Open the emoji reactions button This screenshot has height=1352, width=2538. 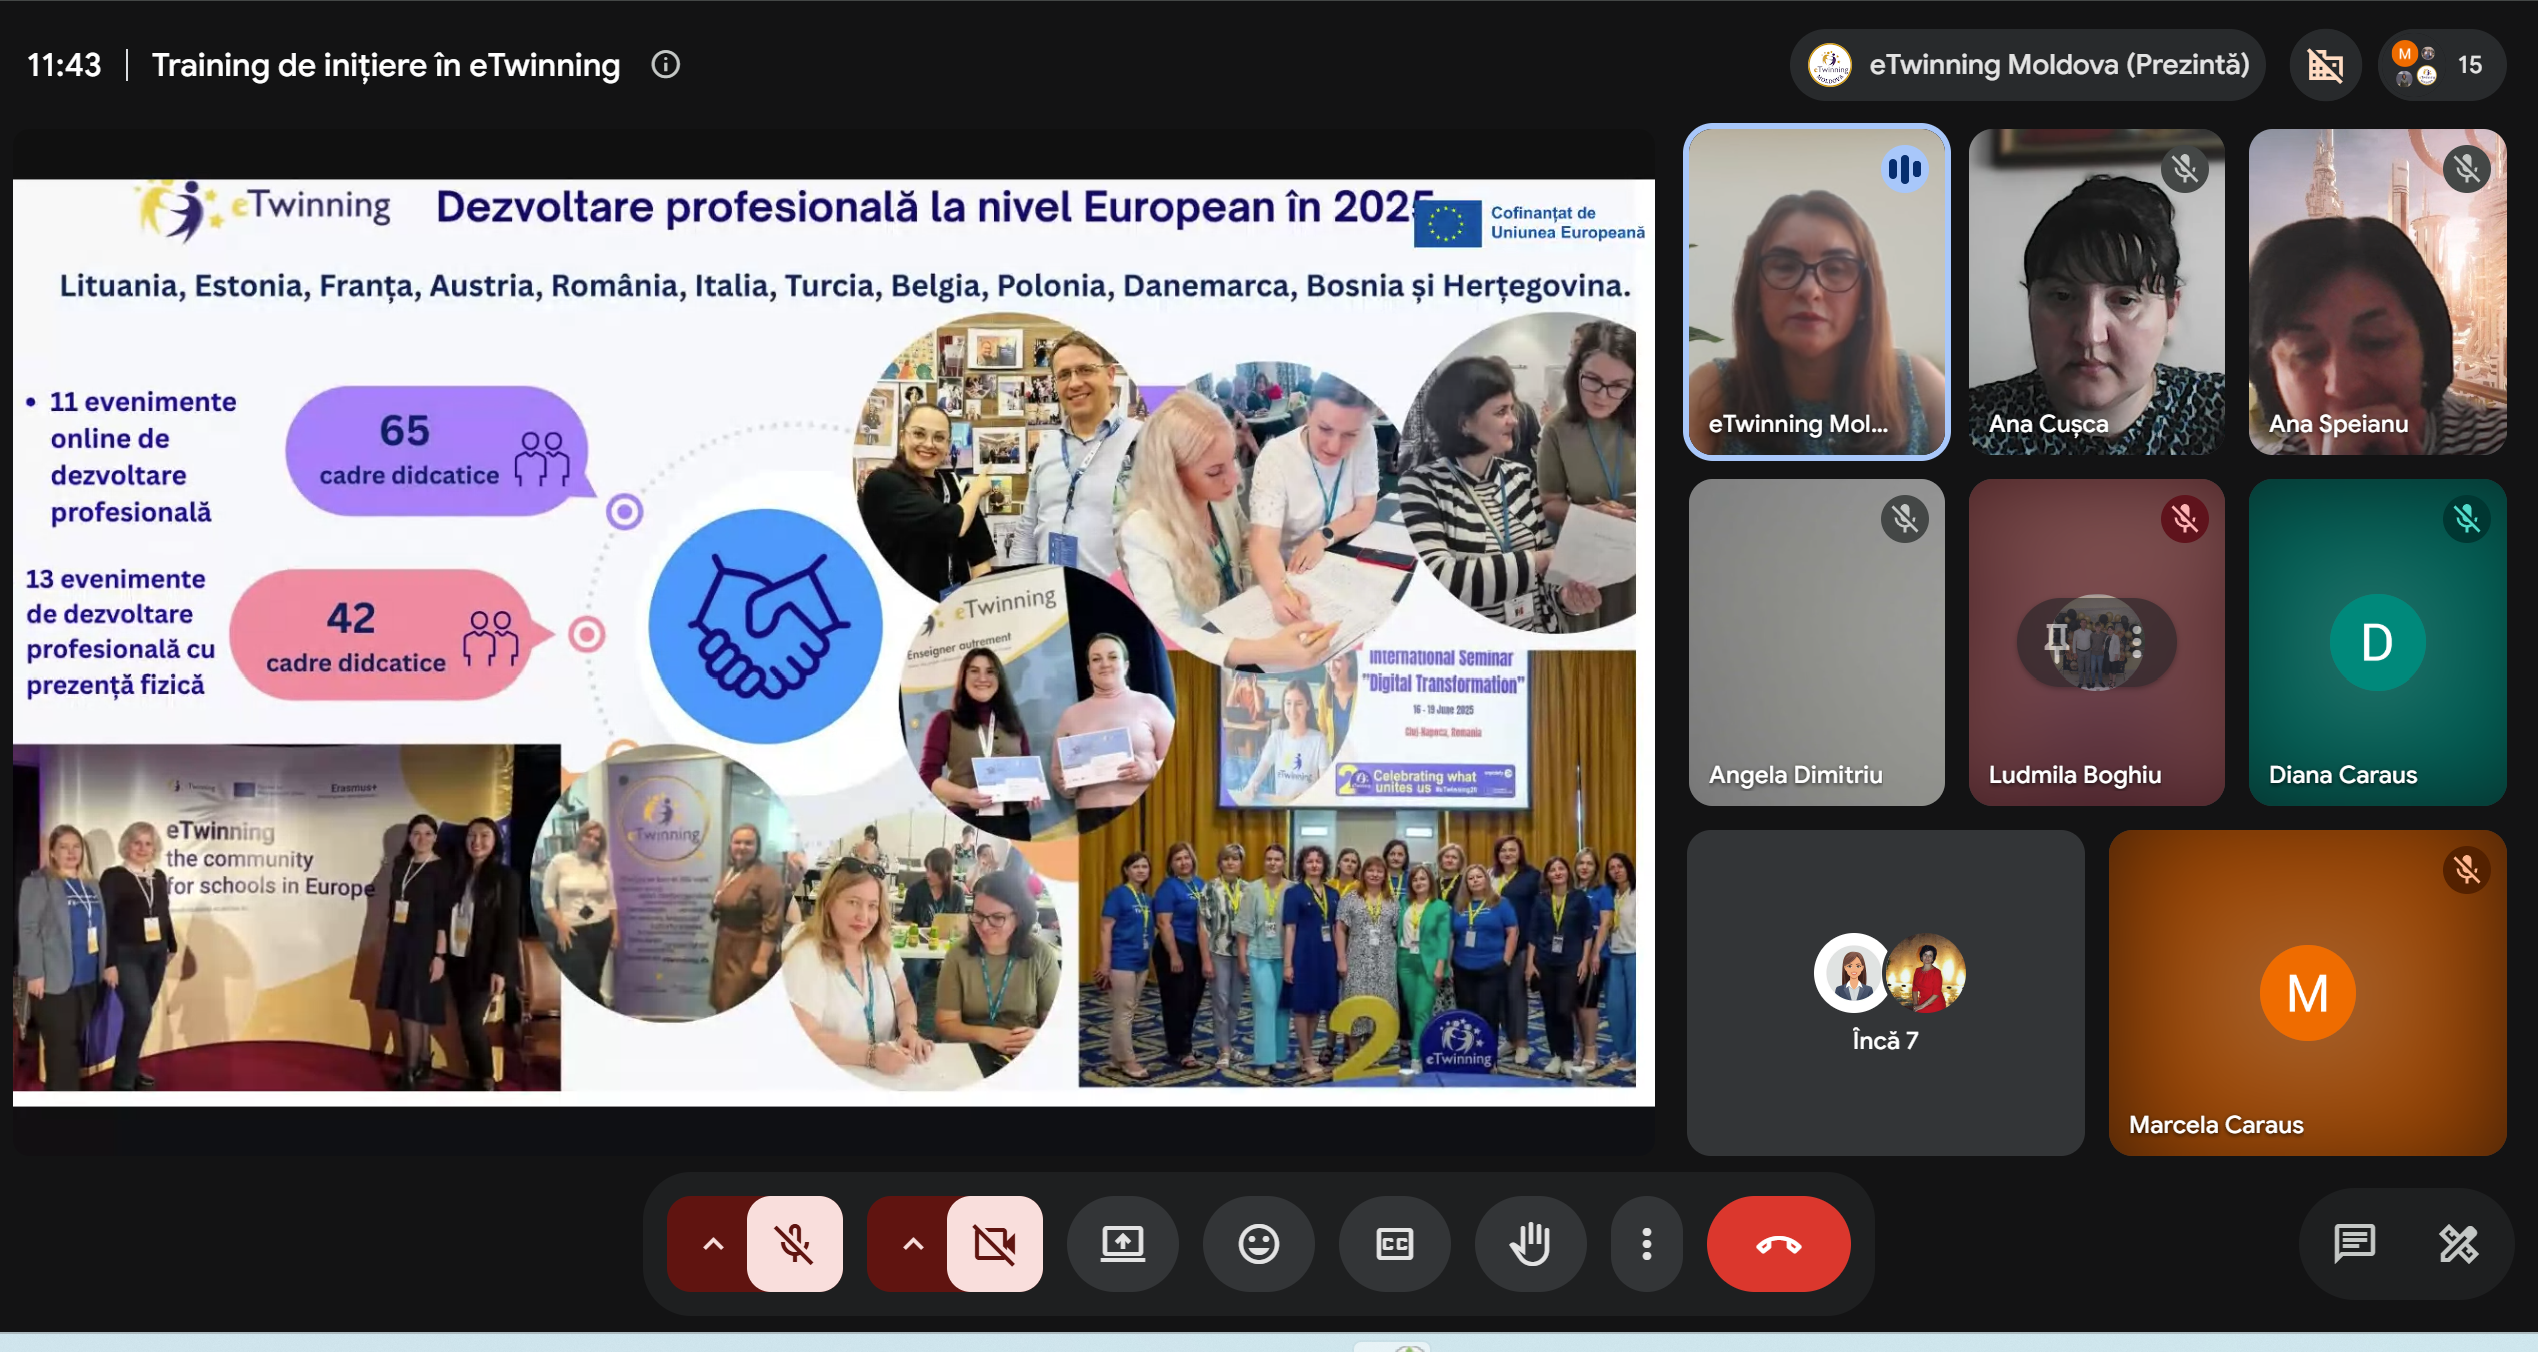1259,1244
